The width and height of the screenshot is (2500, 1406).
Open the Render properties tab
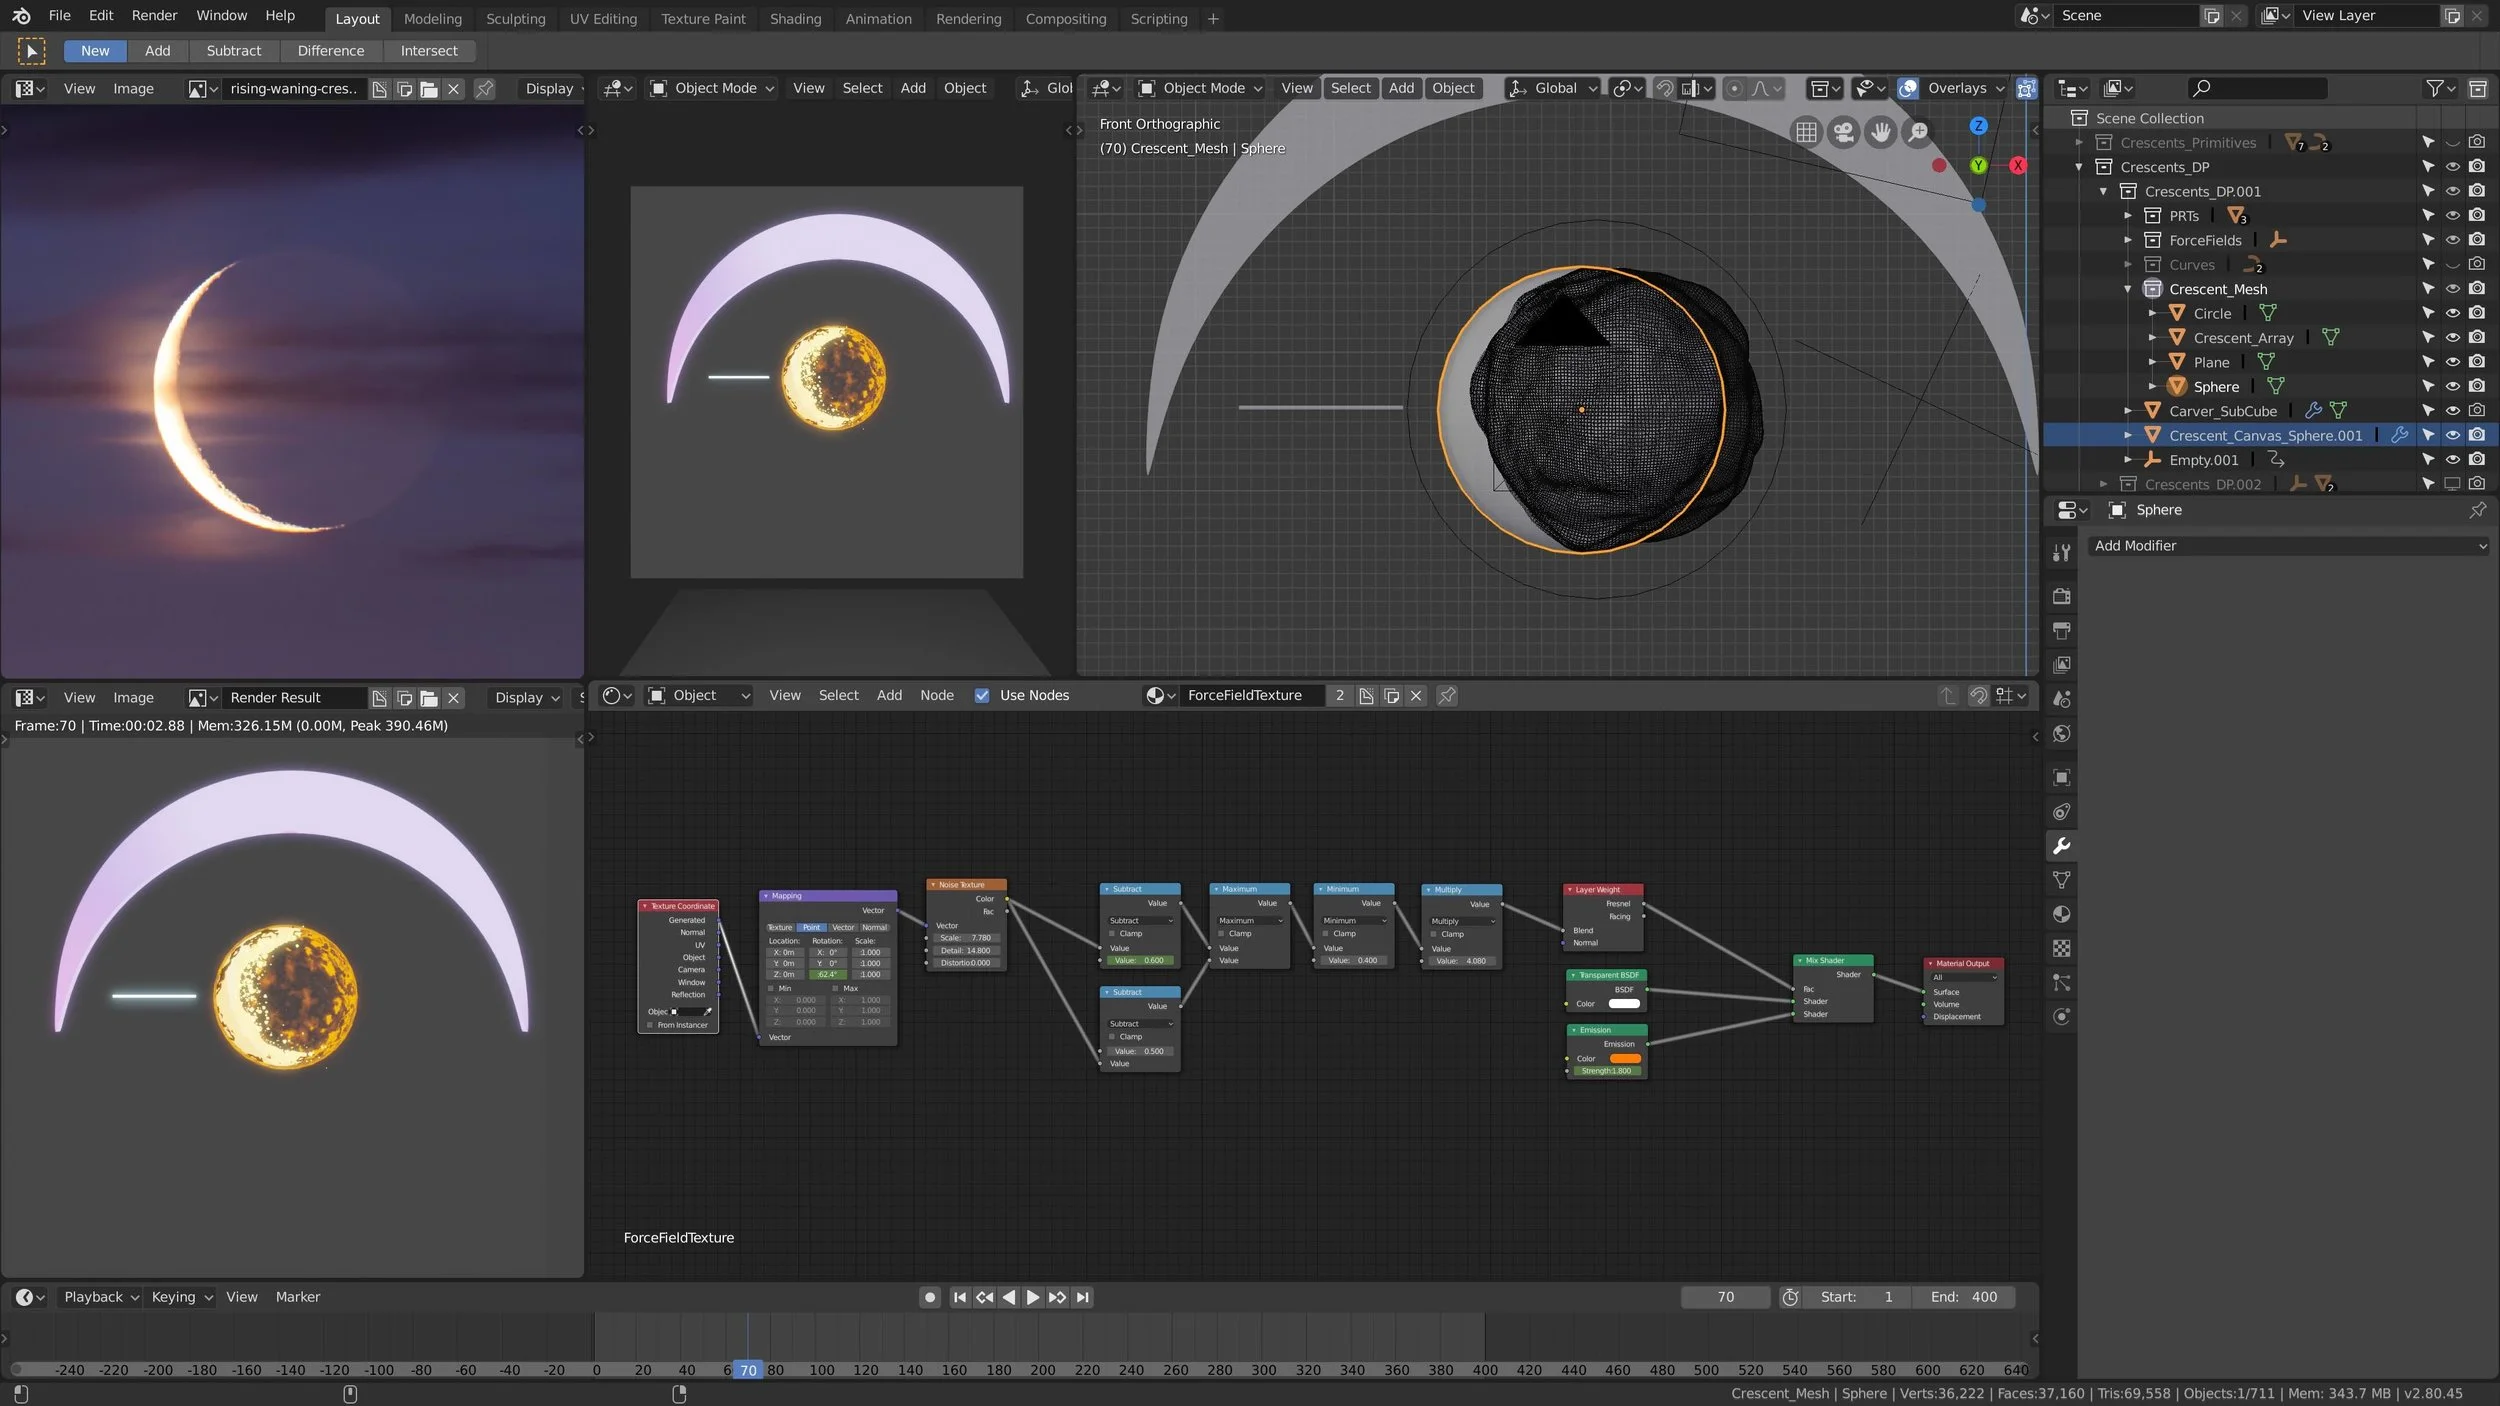coord(2061,596)
